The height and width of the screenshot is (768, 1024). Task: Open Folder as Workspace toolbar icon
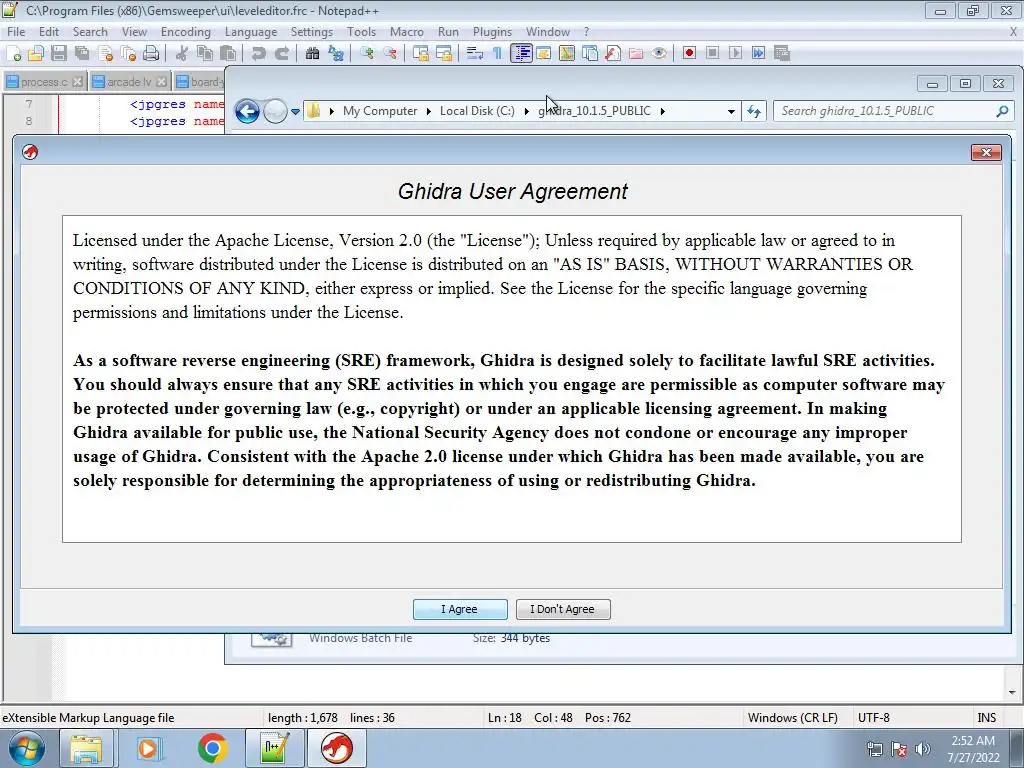(635, 54)
